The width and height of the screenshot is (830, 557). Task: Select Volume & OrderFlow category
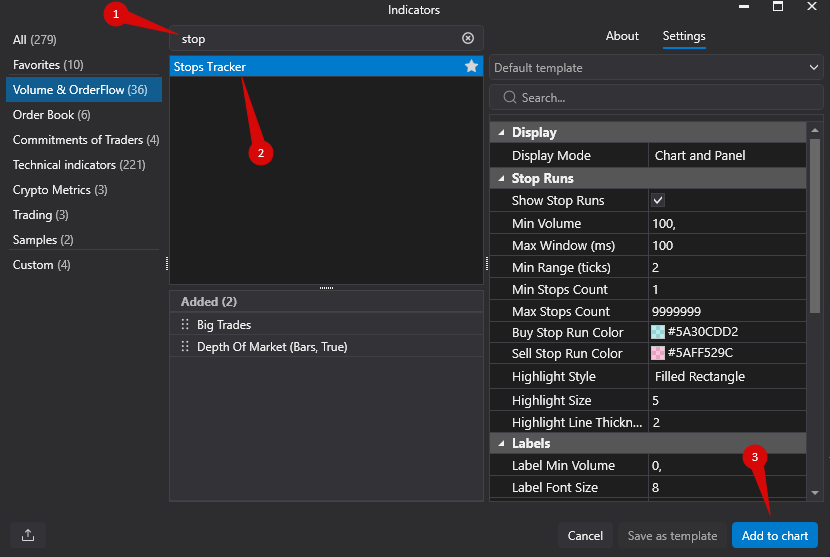[x=84, y=89]
